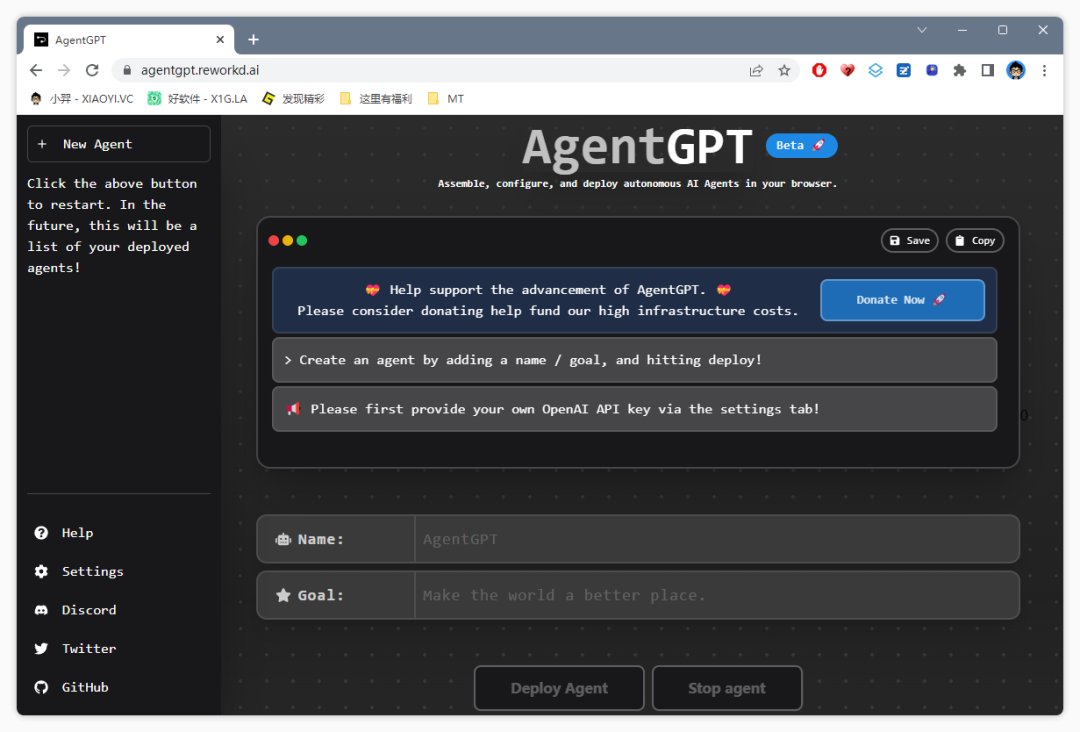The image size is (1080, 732).
Task: Bookmark this page with star icon
Action: point(784,70)
